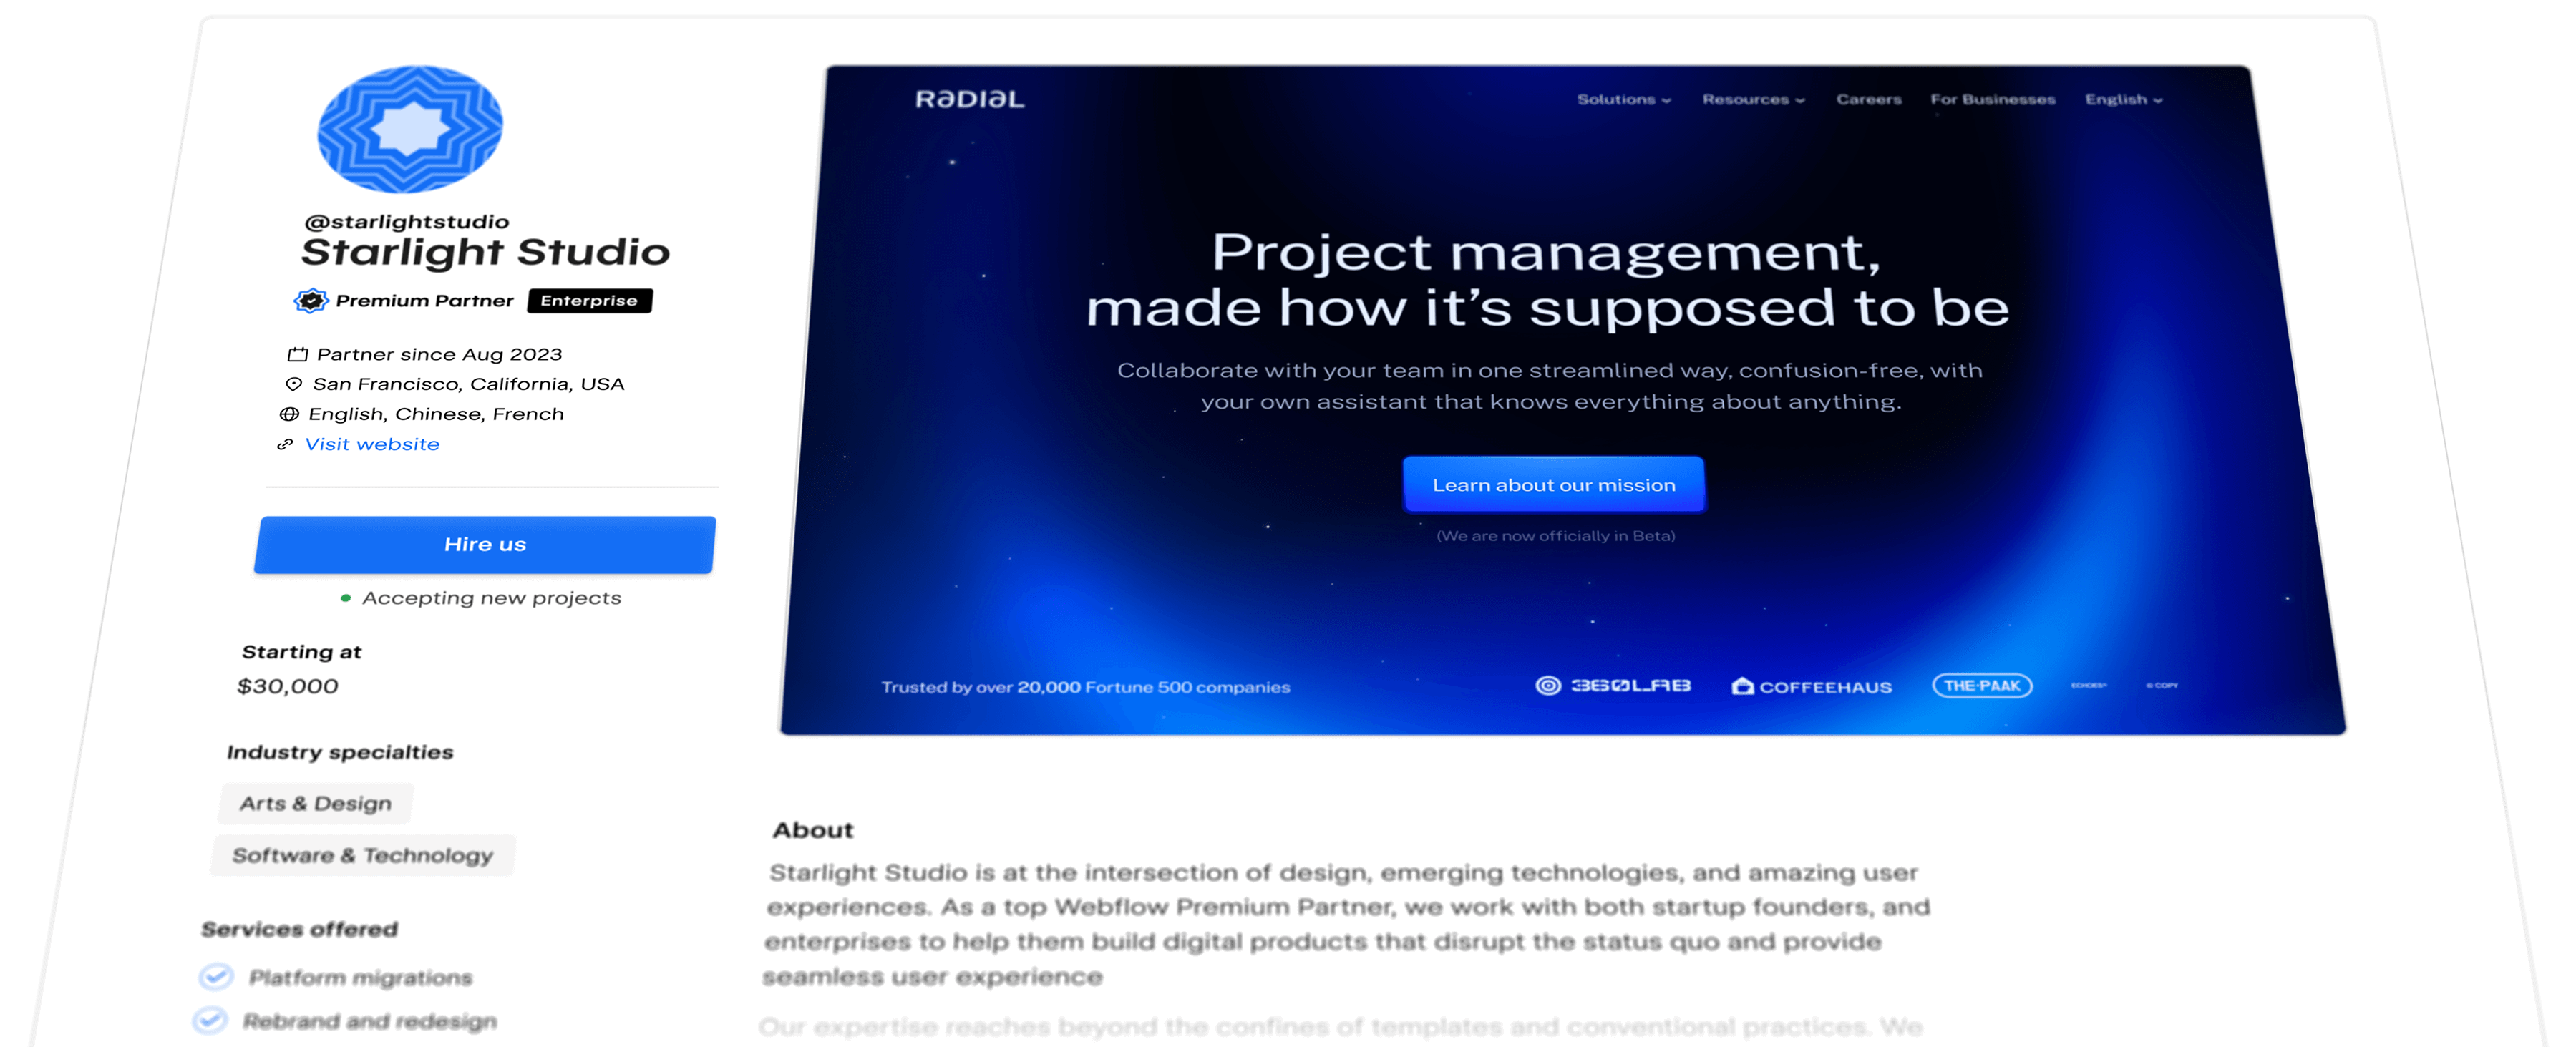The height and width of the screenshot is (1047, 2576).
Task: Click Learn about our mission button
Action: click(x=1553, y=485)
